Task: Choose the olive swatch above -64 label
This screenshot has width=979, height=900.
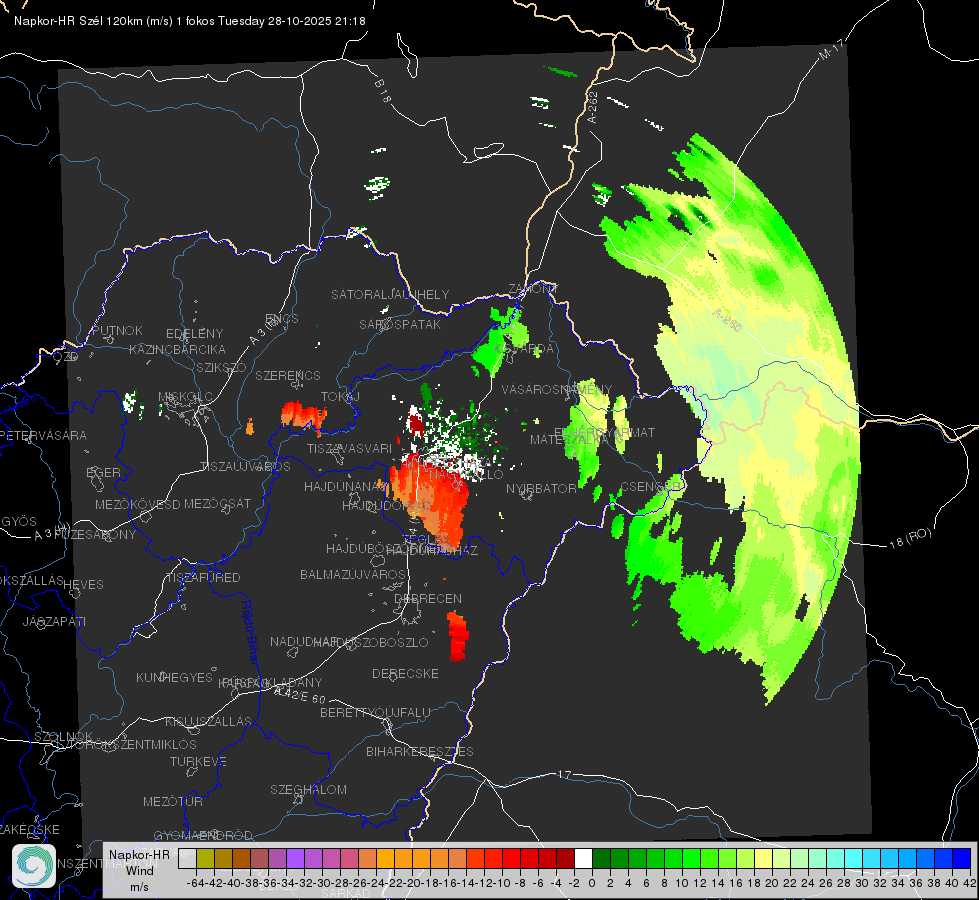Action: [x=205, y=858]
